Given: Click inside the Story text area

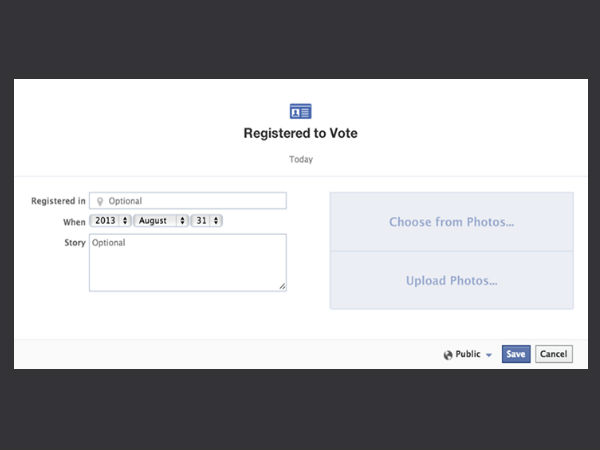Looking at the screenshot, I should (x=187, y=264).
